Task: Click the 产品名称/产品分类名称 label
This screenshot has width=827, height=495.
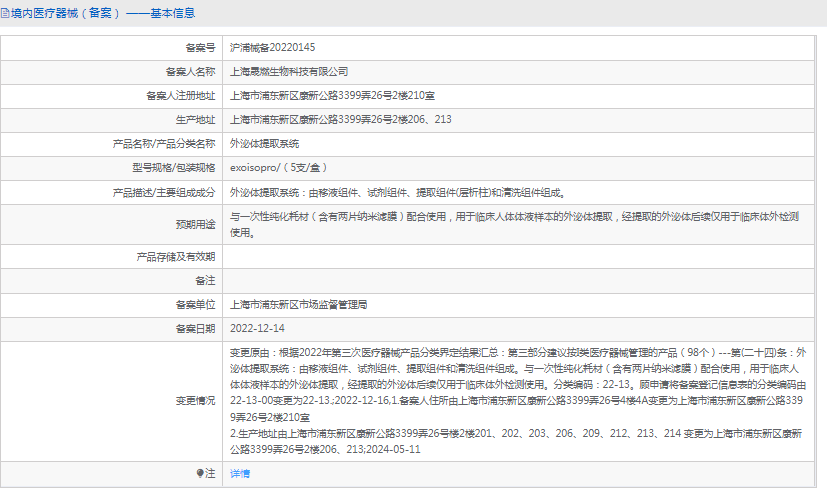Action: coord(164,143)
